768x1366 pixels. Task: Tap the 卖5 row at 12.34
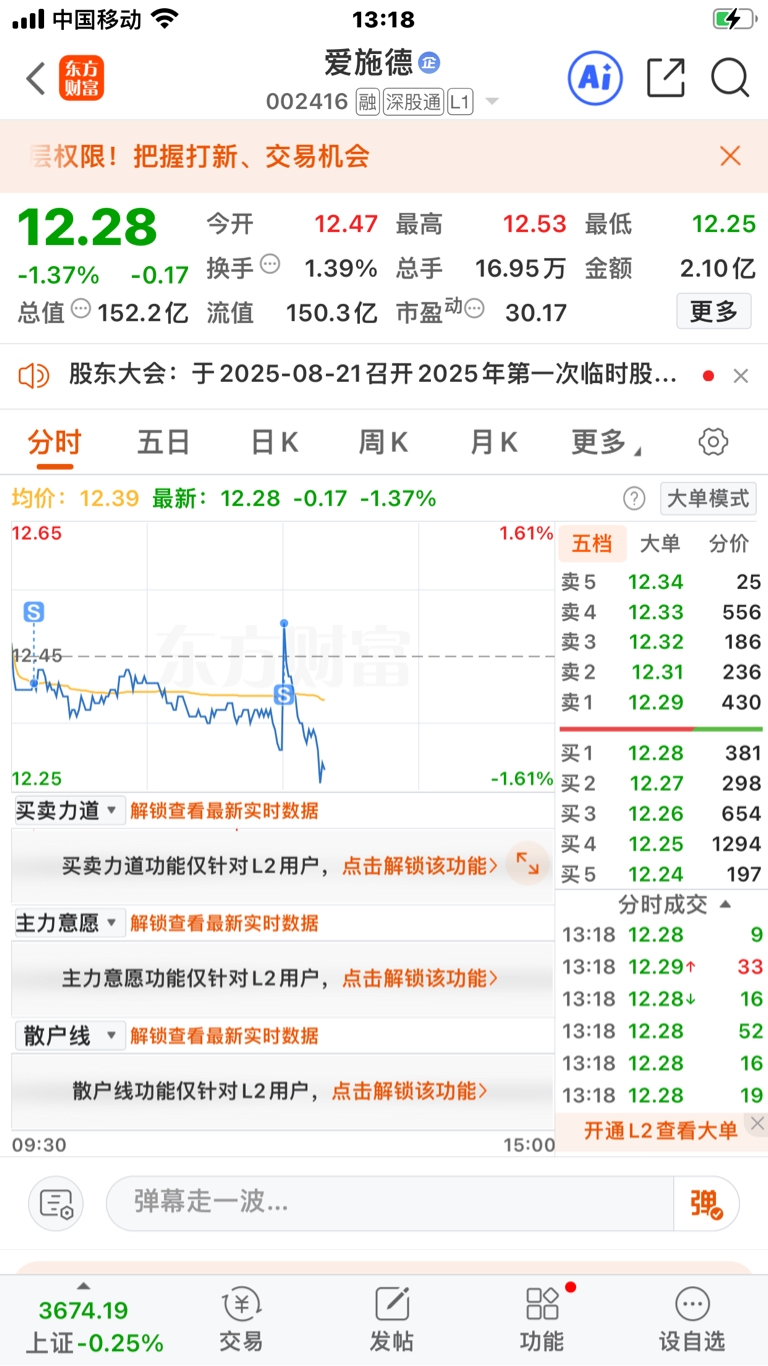[x=661, y=581]
